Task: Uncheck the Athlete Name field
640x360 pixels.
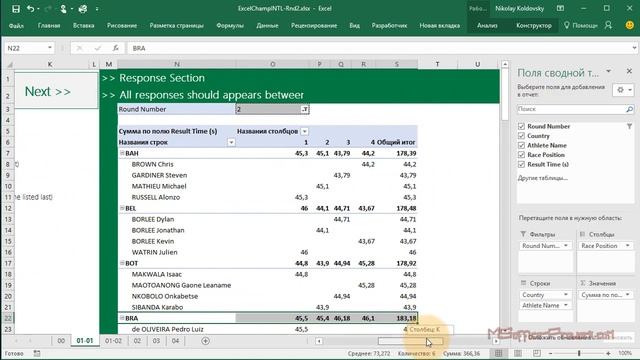Action: tap(521, 145)
